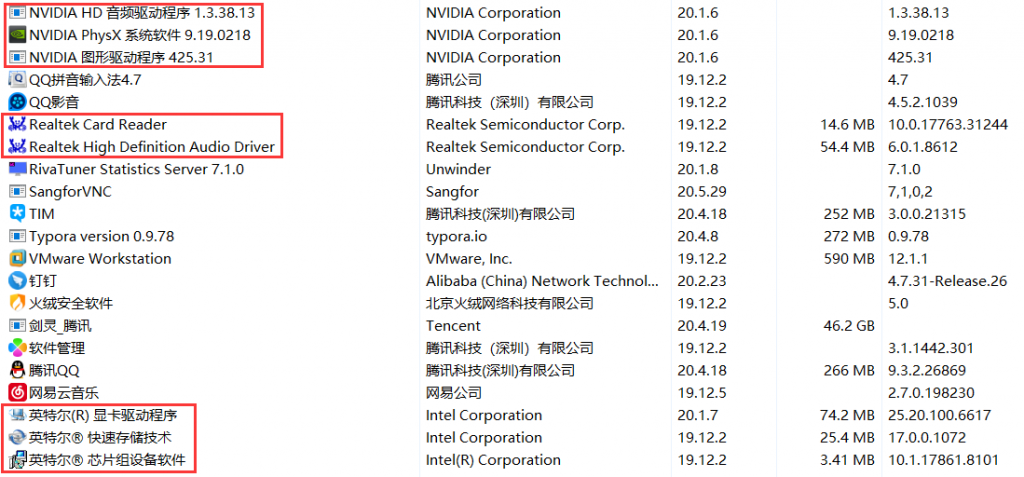Click the NVIDIA PhysX system software icon
The width and height of the screenshot is (1024, 477).
click(17, 35)
